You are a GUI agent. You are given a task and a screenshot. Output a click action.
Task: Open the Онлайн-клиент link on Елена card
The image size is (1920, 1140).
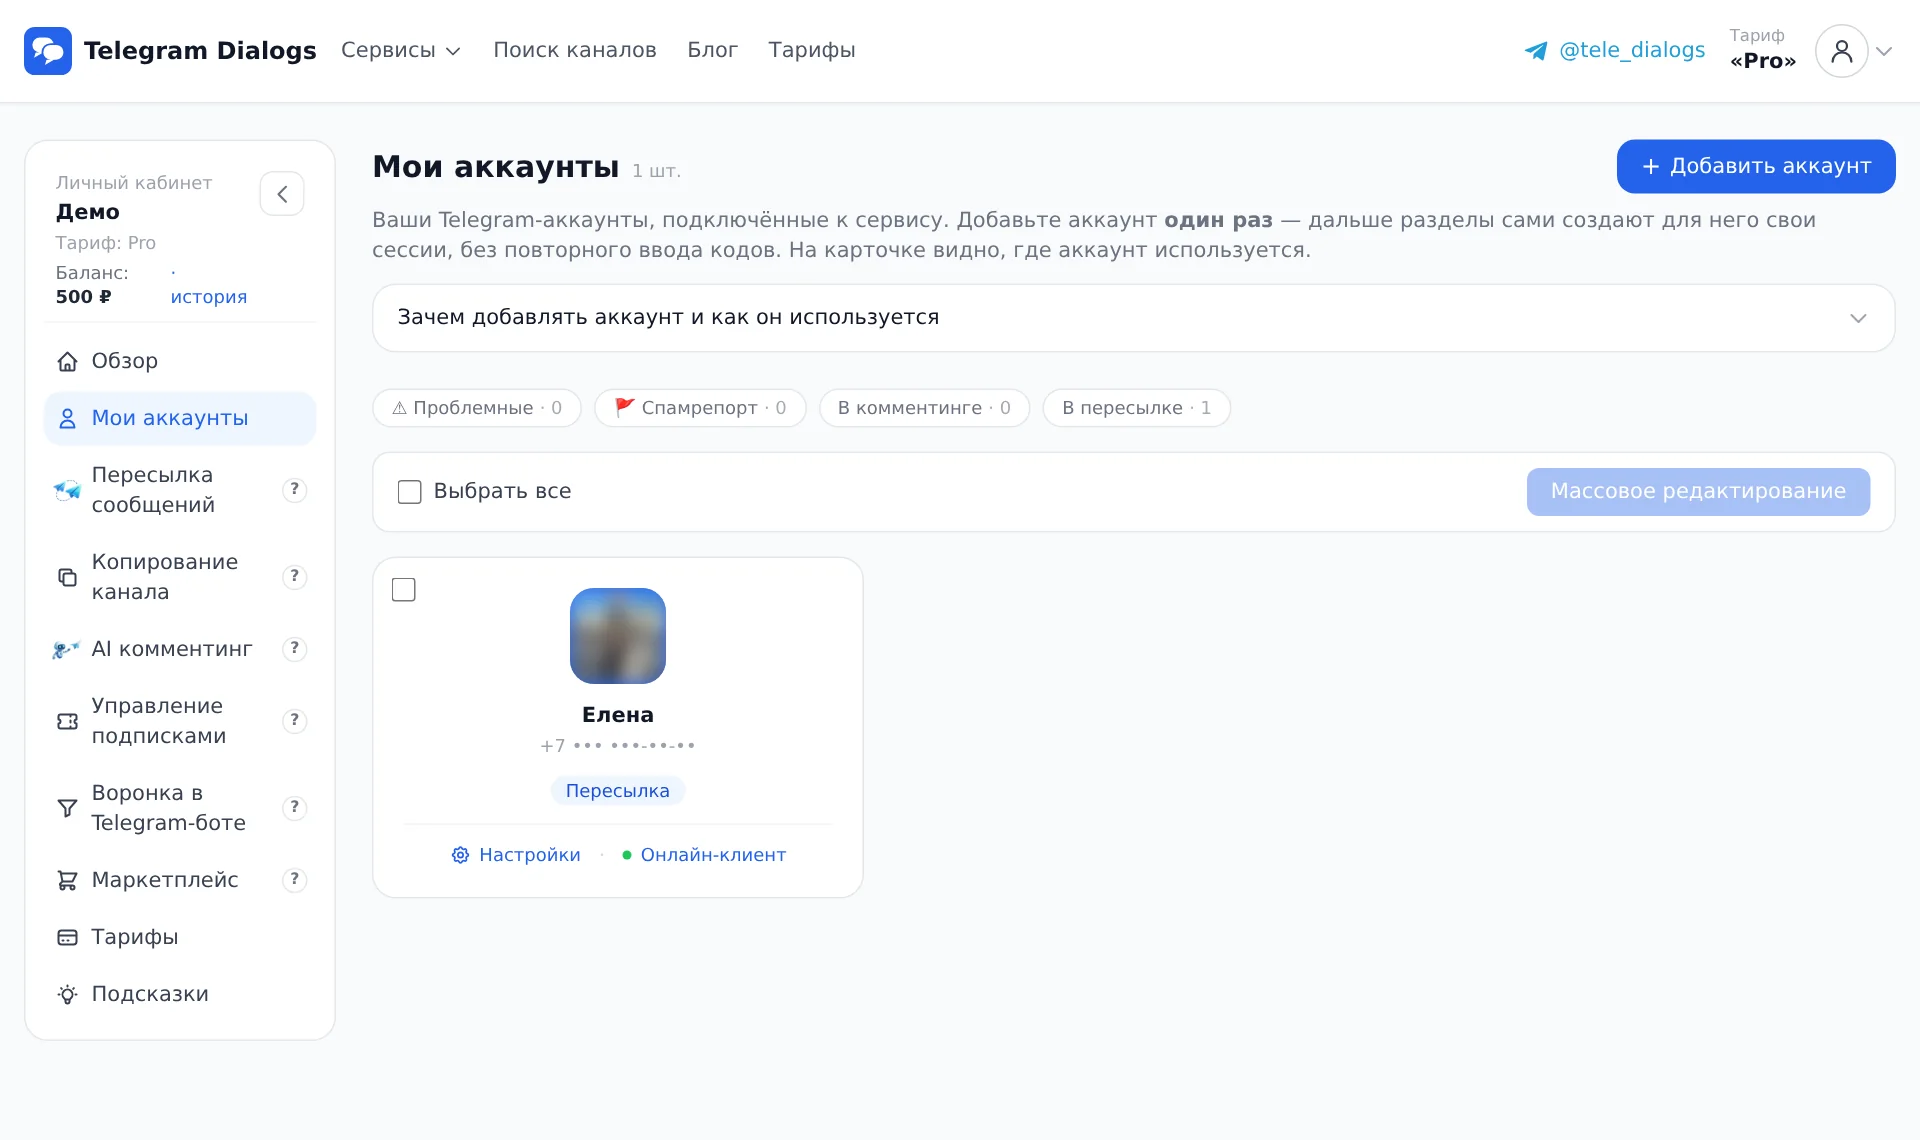click(x=713, y=855)
